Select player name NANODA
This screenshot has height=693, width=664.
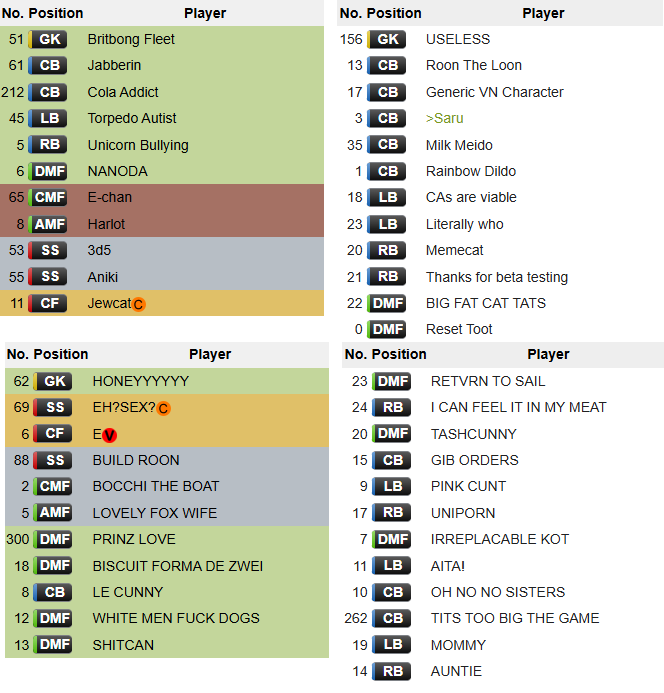coord(118,171)
